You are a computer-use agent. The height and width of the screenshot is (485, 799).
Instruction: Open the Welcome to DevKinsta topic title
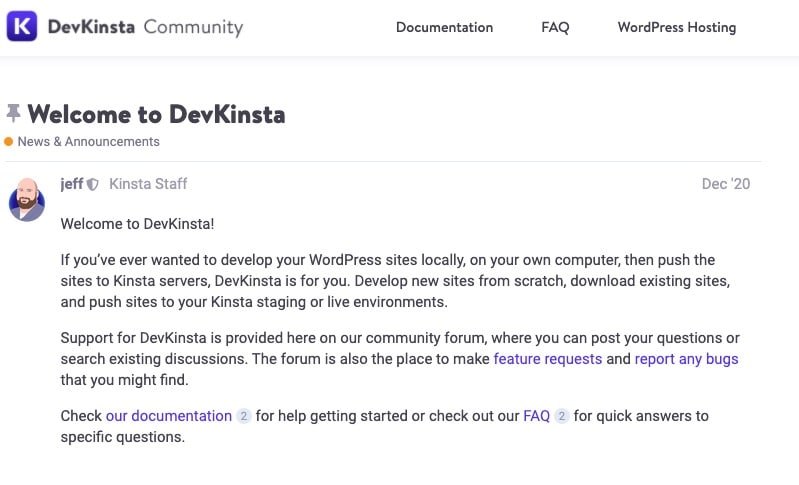tap(156, 114)
